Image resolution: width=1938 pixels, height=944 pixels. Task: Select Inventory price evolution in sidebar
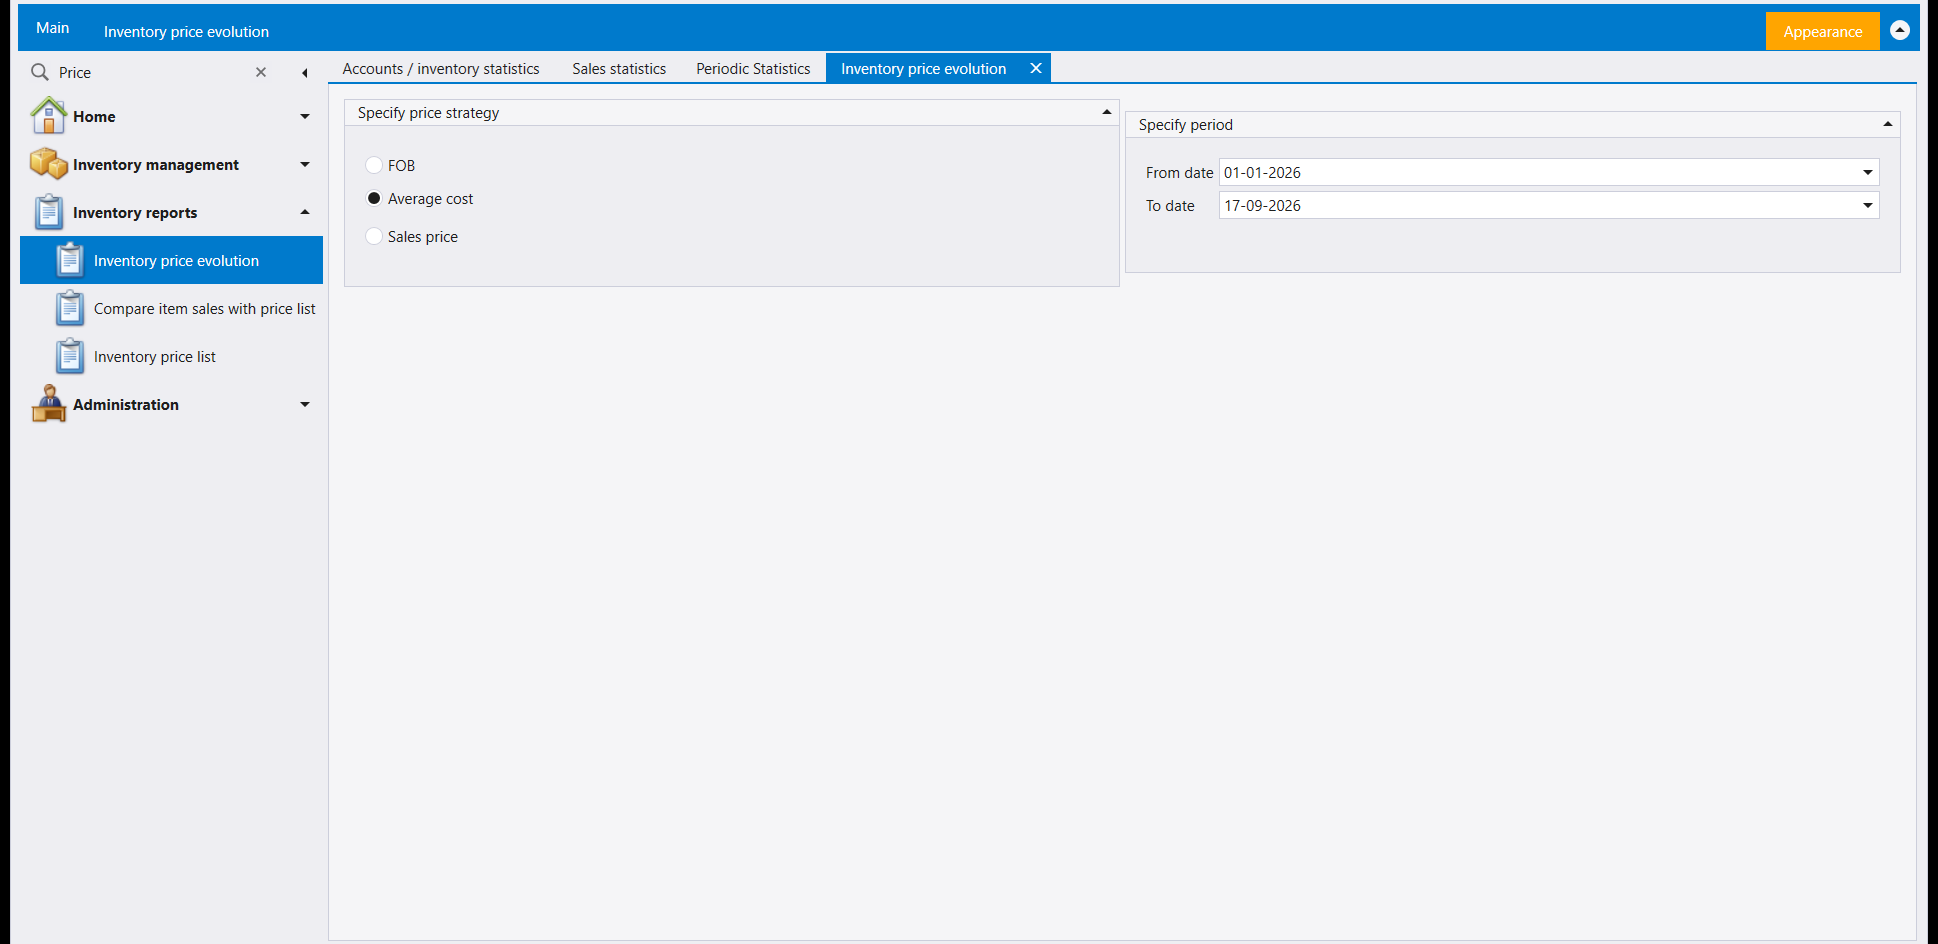click(x=171, y=260)
